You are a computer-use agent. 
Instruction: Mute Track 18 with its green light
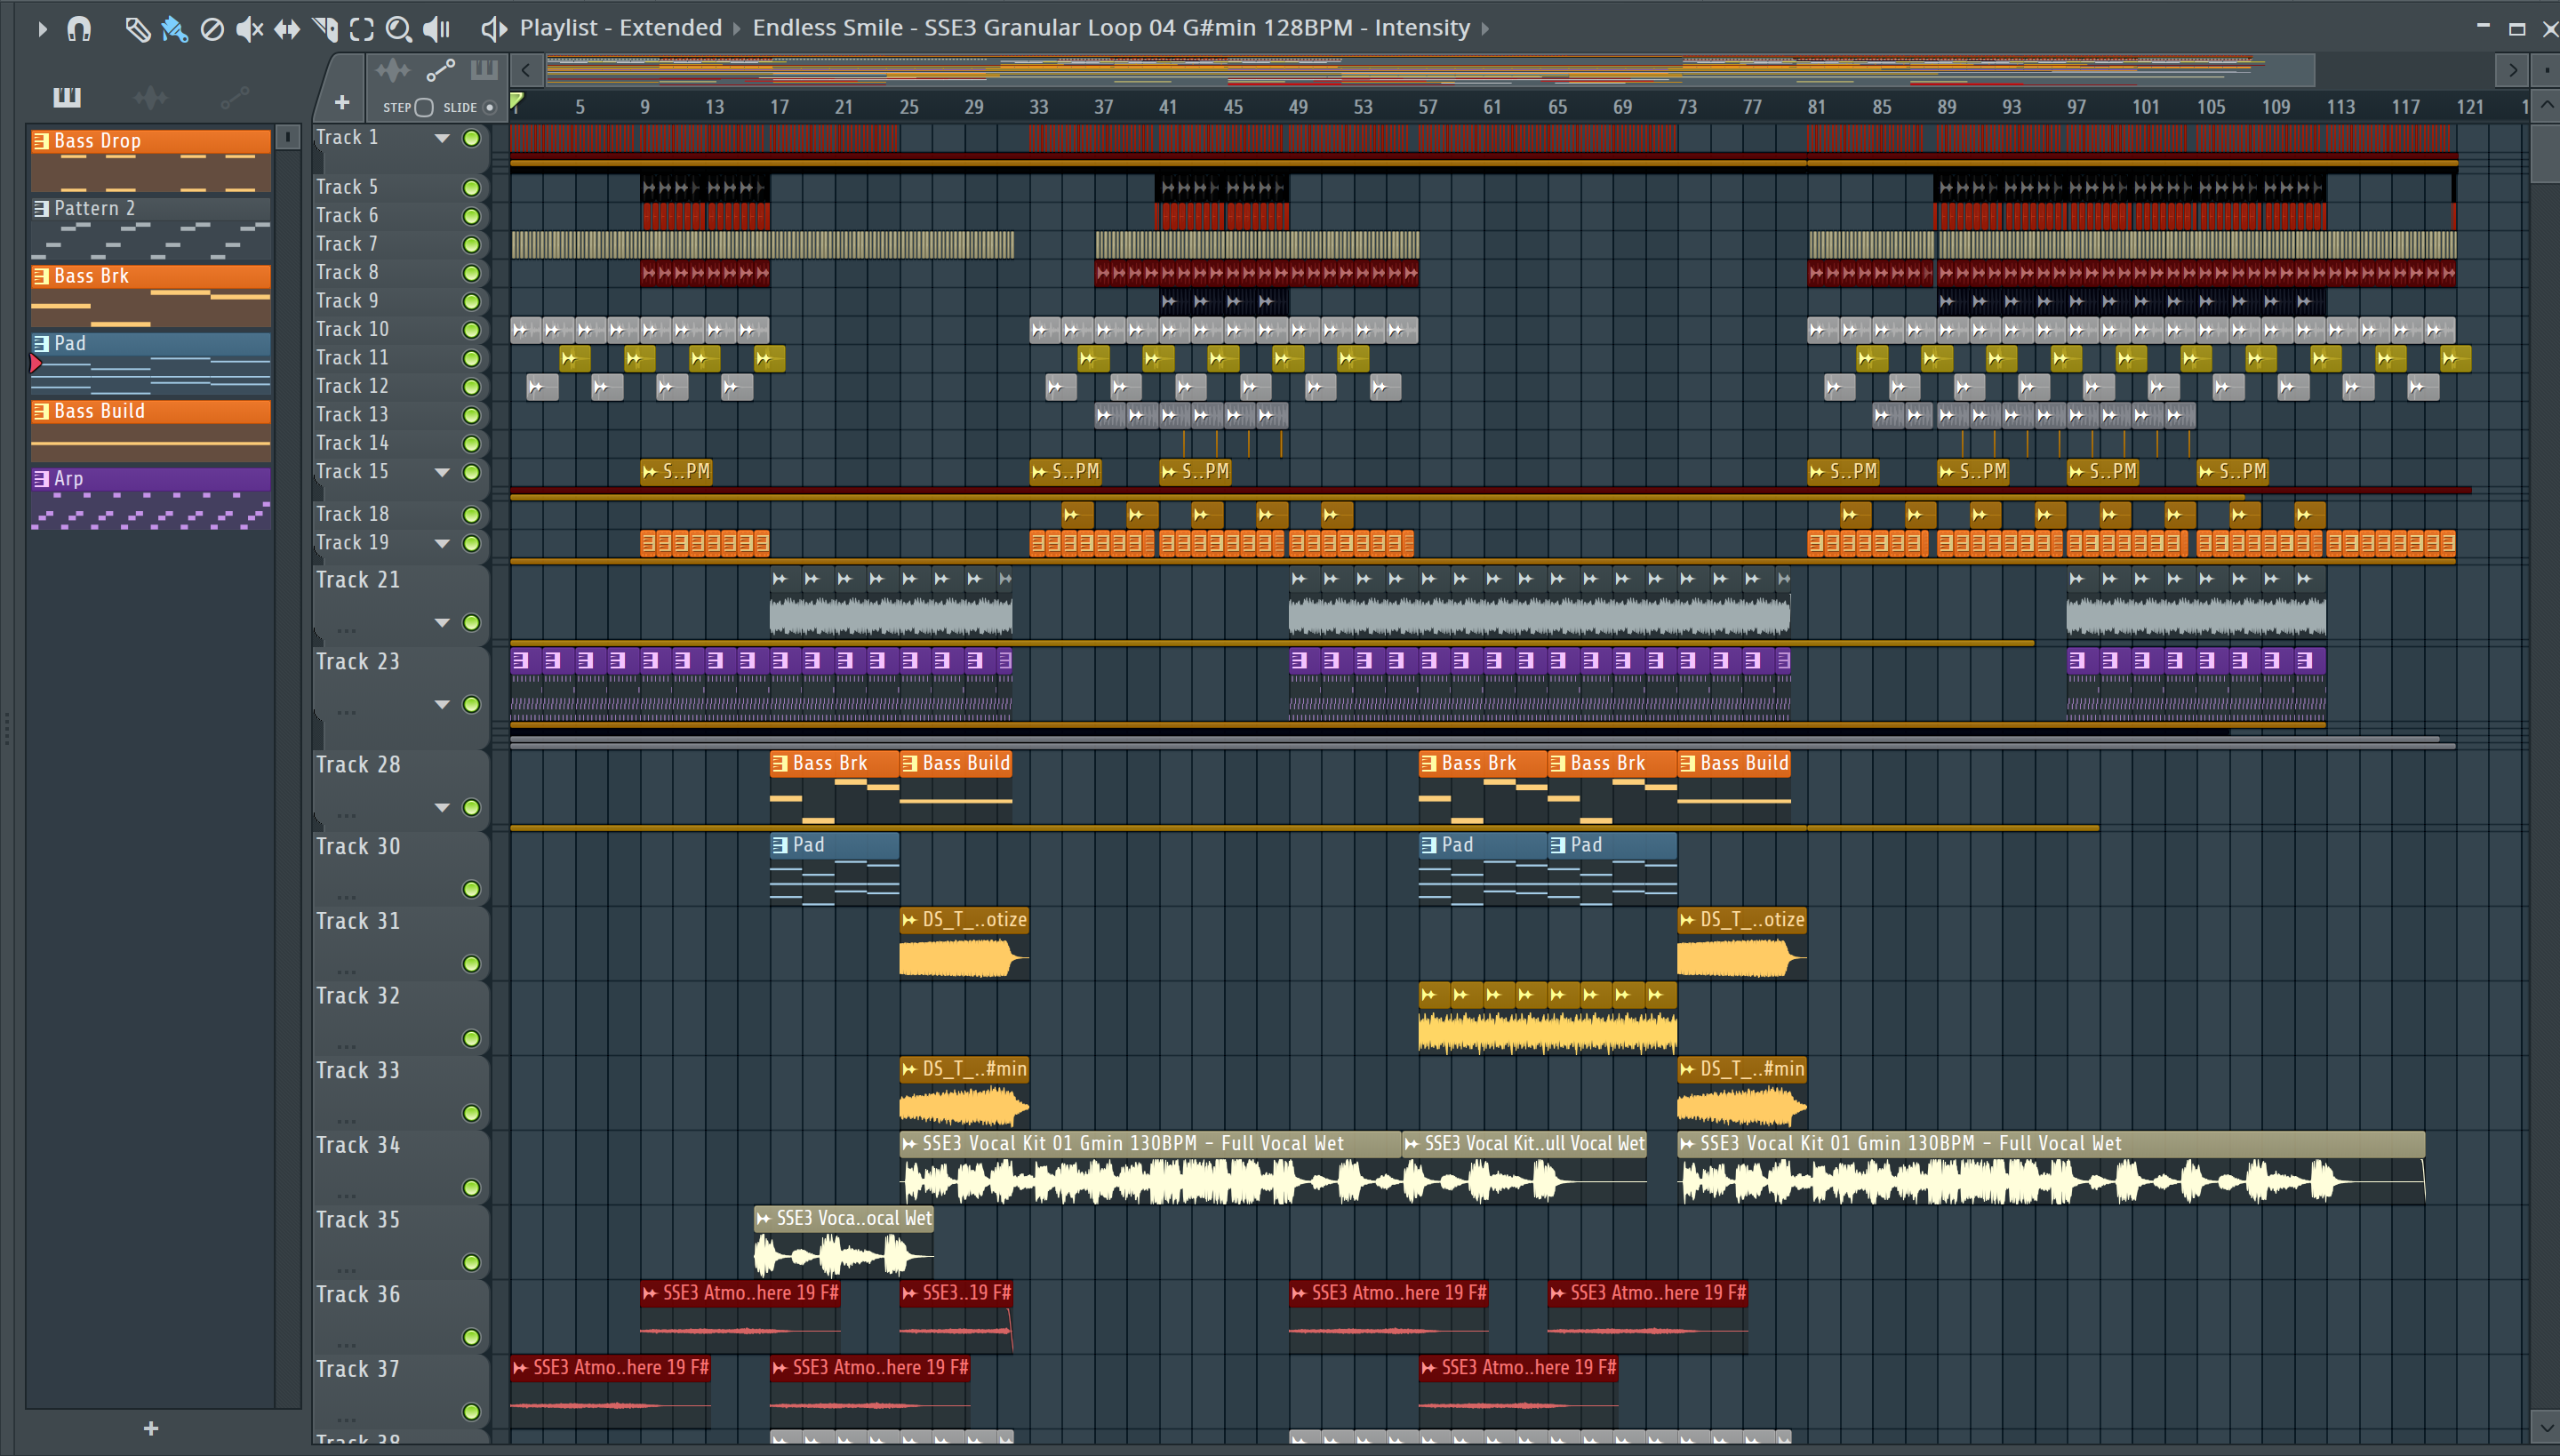click(471, 515)
